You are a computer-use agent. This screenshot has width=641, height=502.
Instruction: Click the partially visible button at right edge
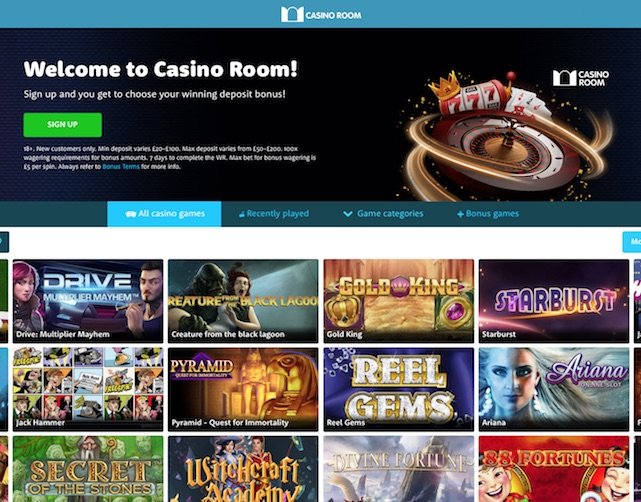click(632, 242)
